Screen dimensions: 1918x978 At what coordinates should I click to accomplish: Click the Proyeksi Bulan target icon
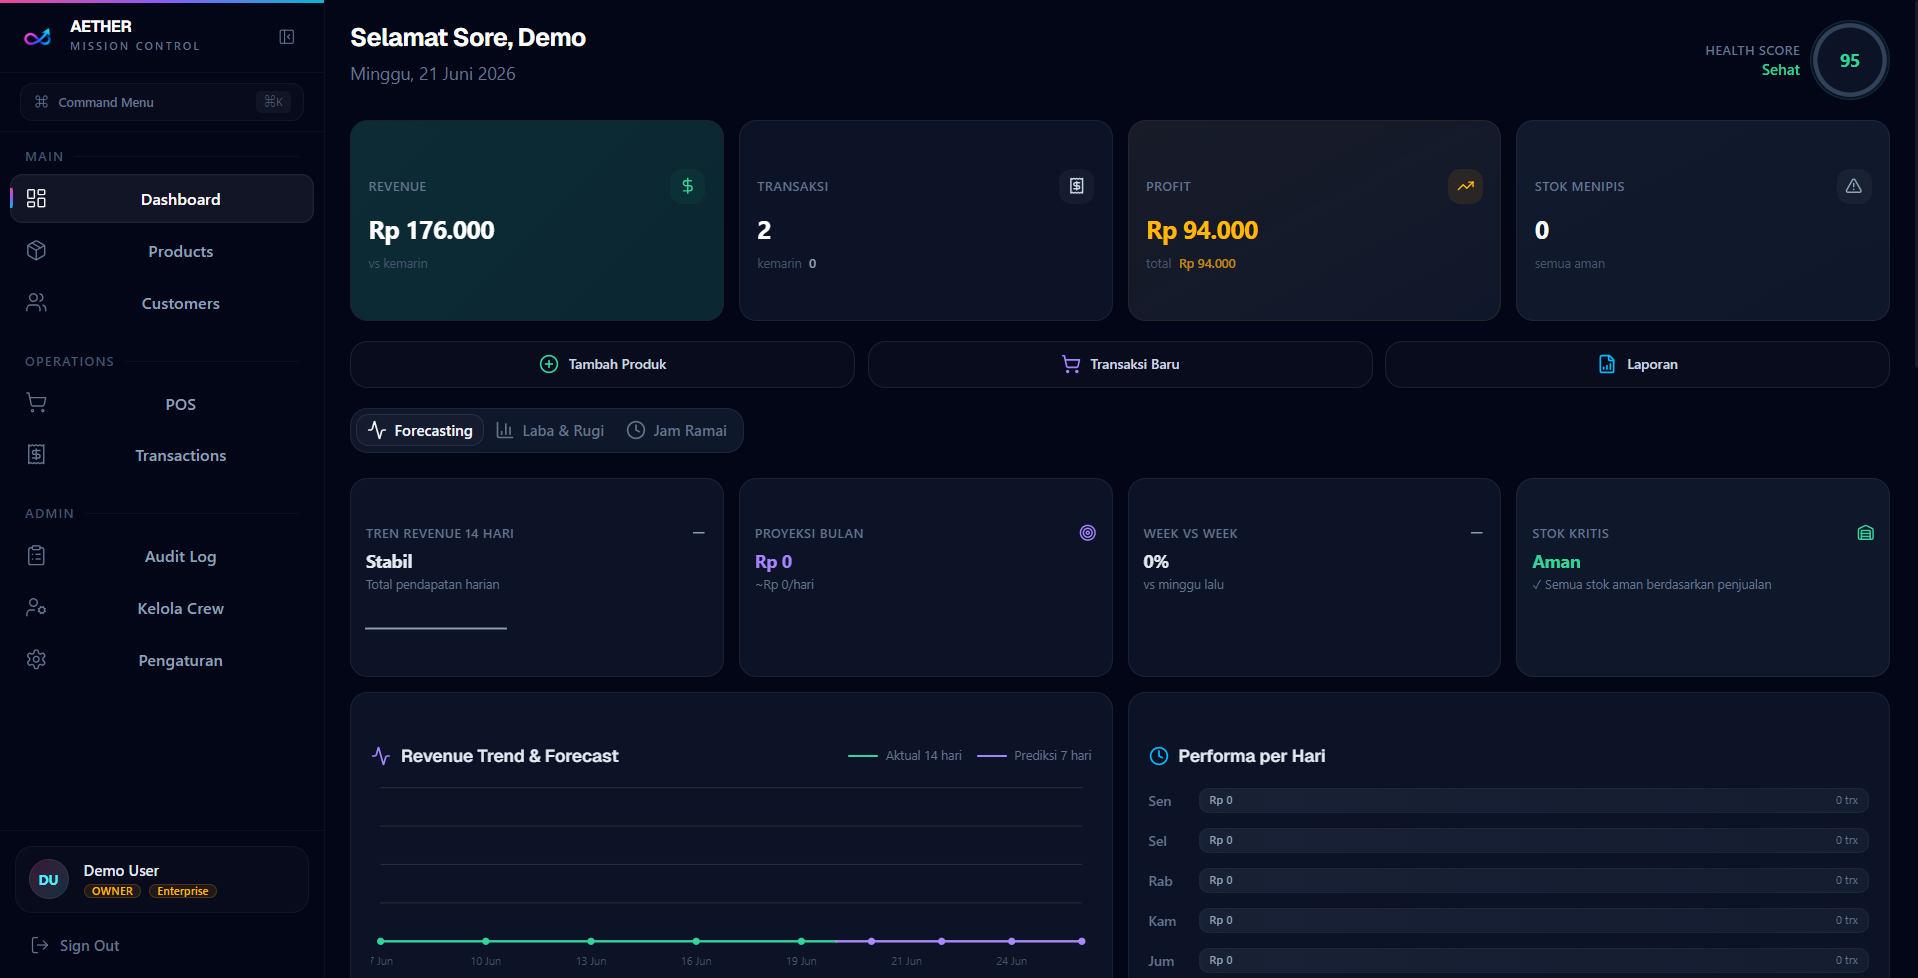click(1087, 533)
